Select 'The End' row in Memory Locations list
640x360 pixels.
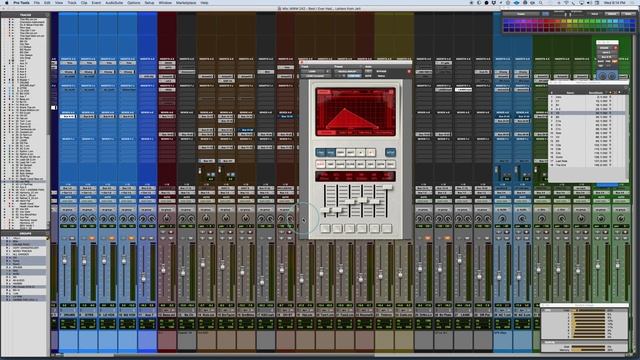[586, 165]
